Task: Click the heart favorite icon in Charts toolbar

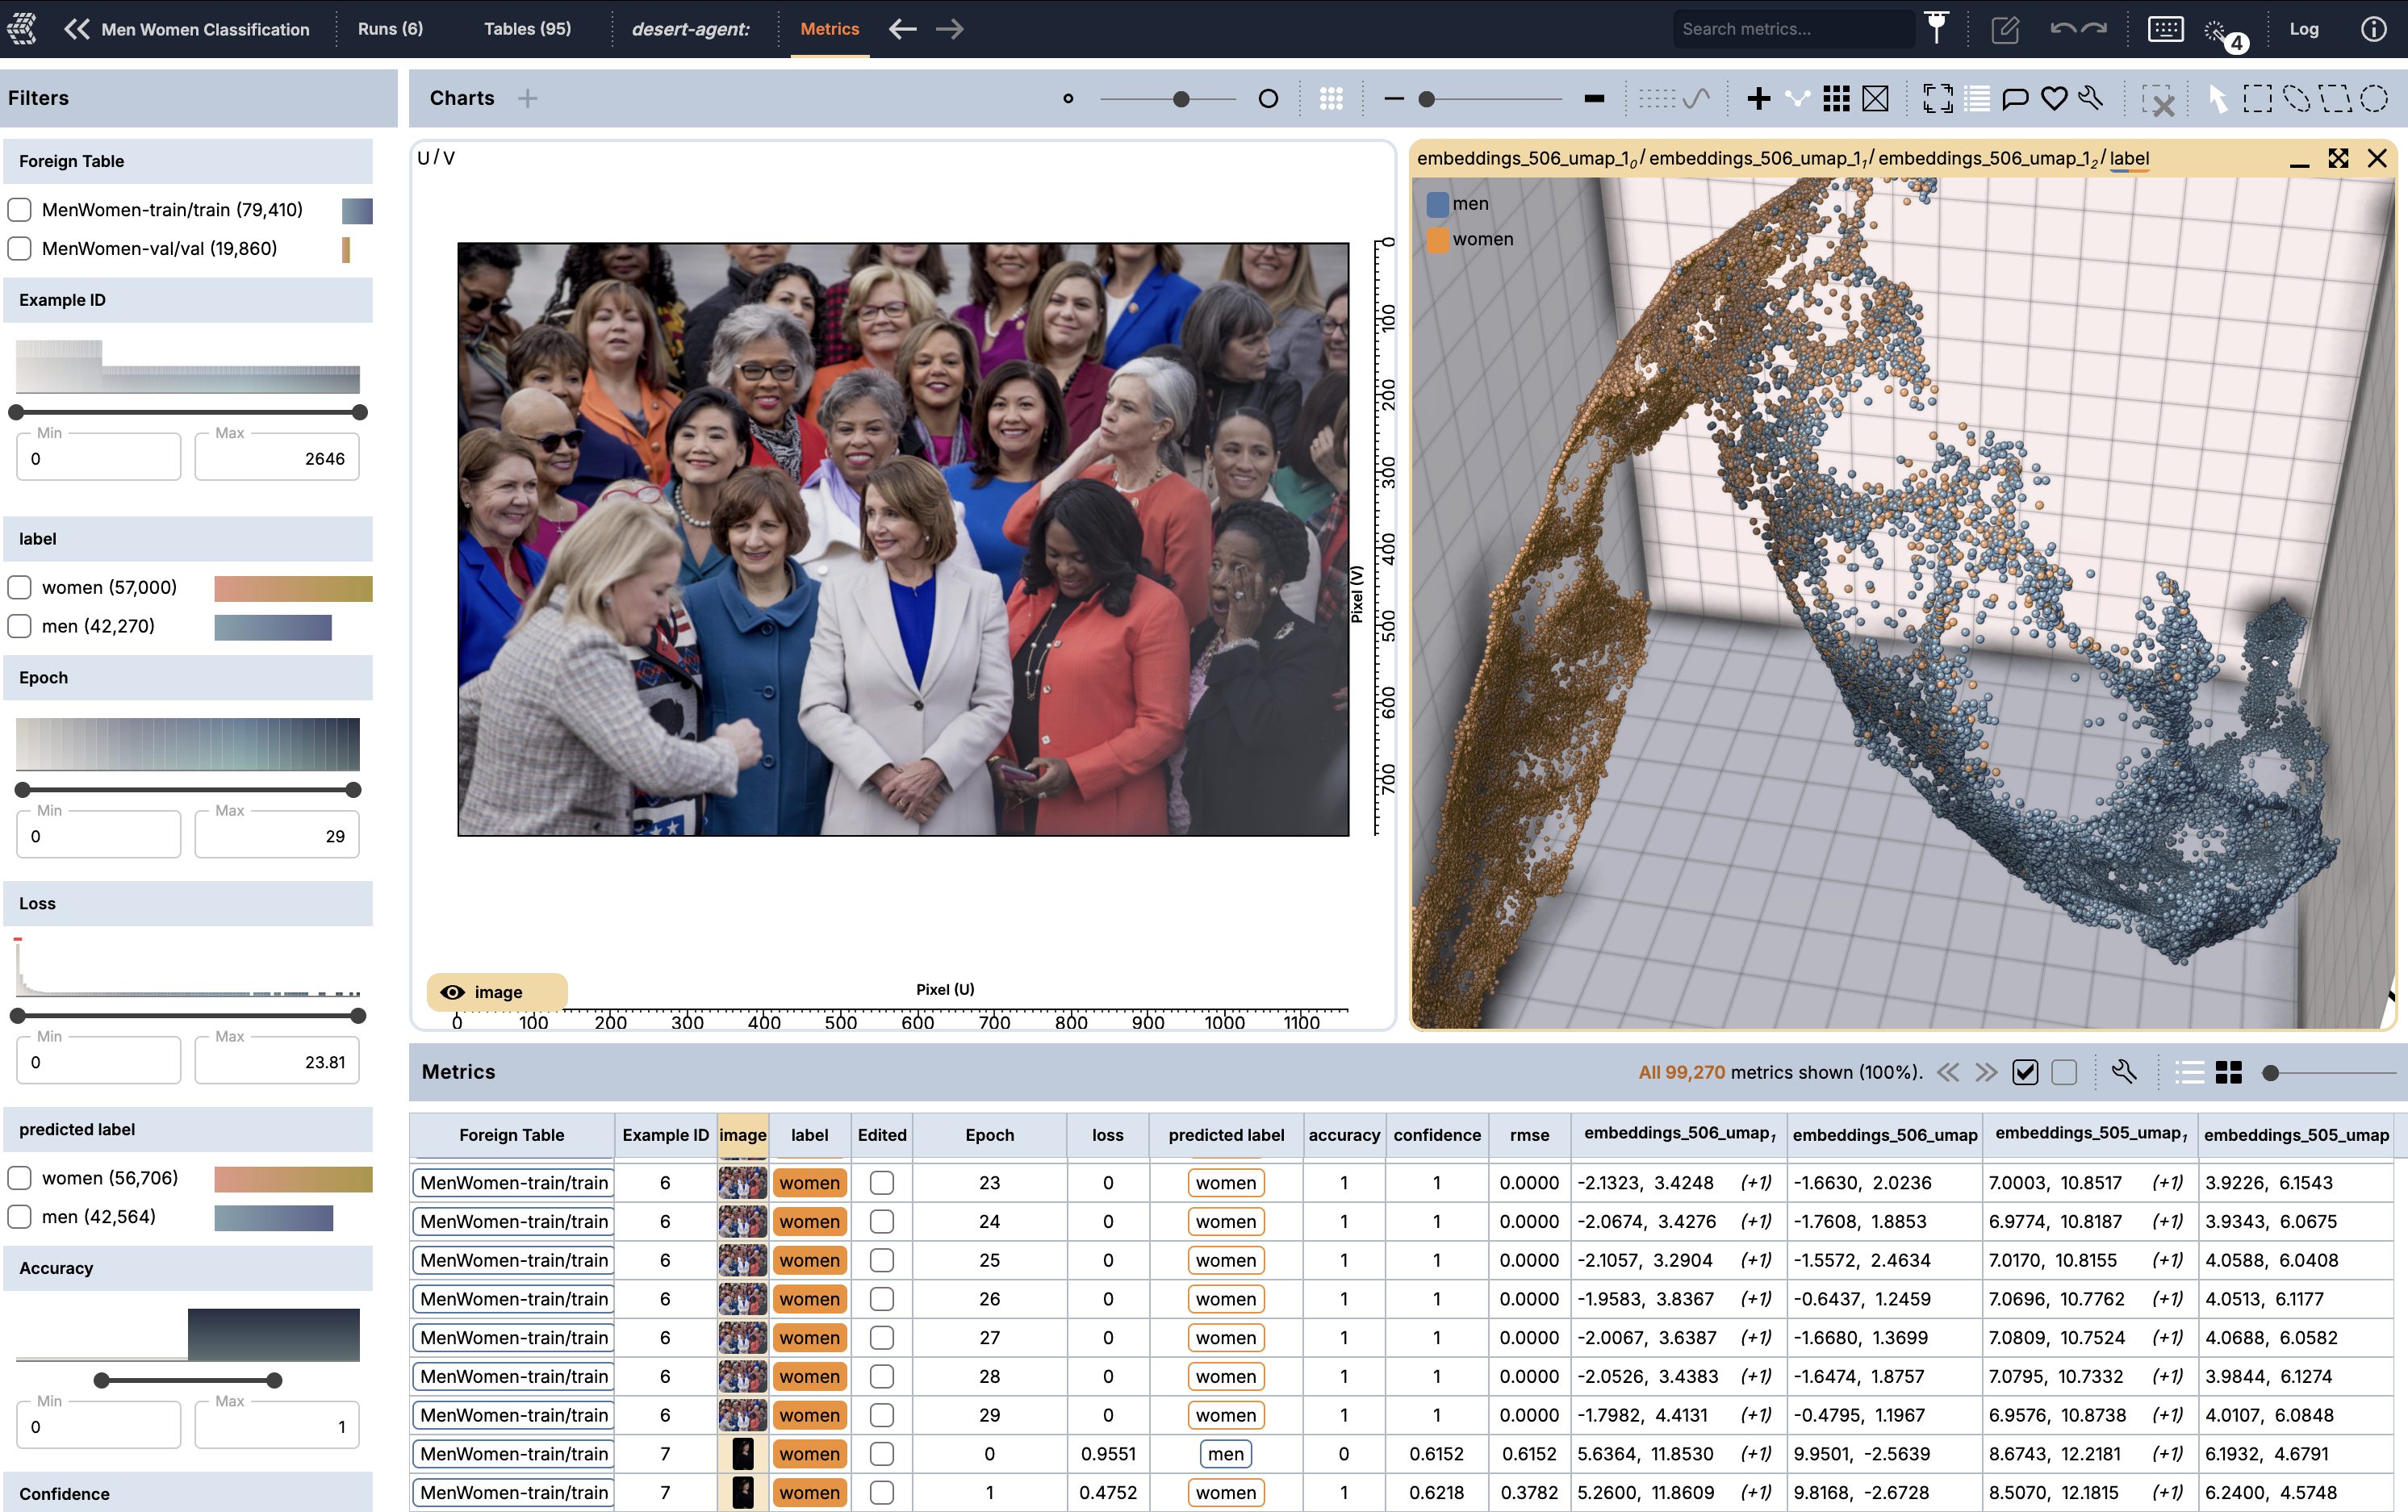Action: 2053,98
